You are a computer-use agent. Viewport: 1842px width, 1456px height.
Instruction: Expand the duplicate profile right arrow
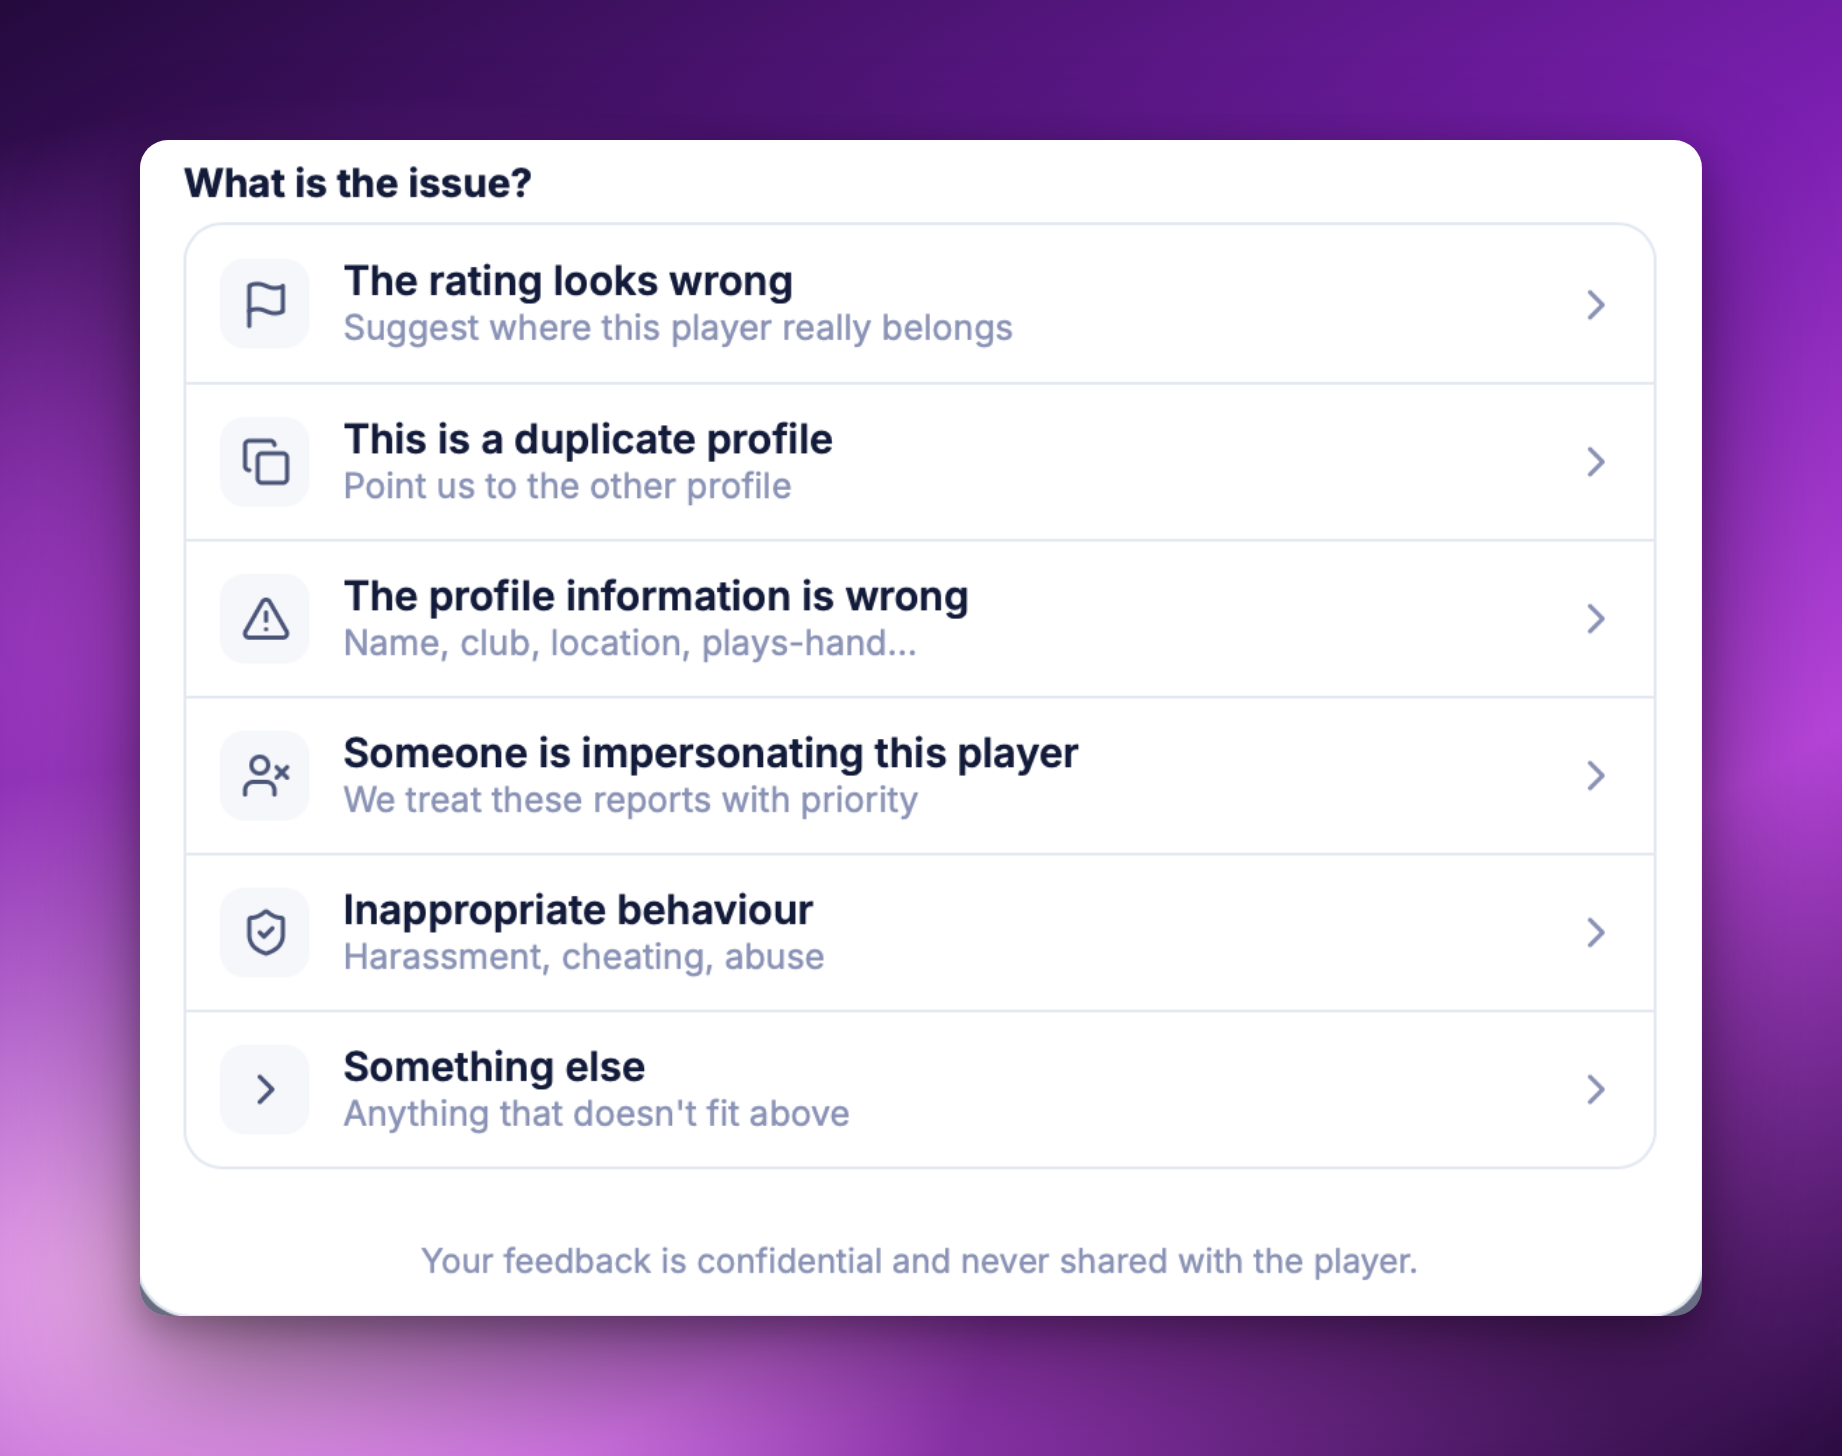[x=1595, y=461]
